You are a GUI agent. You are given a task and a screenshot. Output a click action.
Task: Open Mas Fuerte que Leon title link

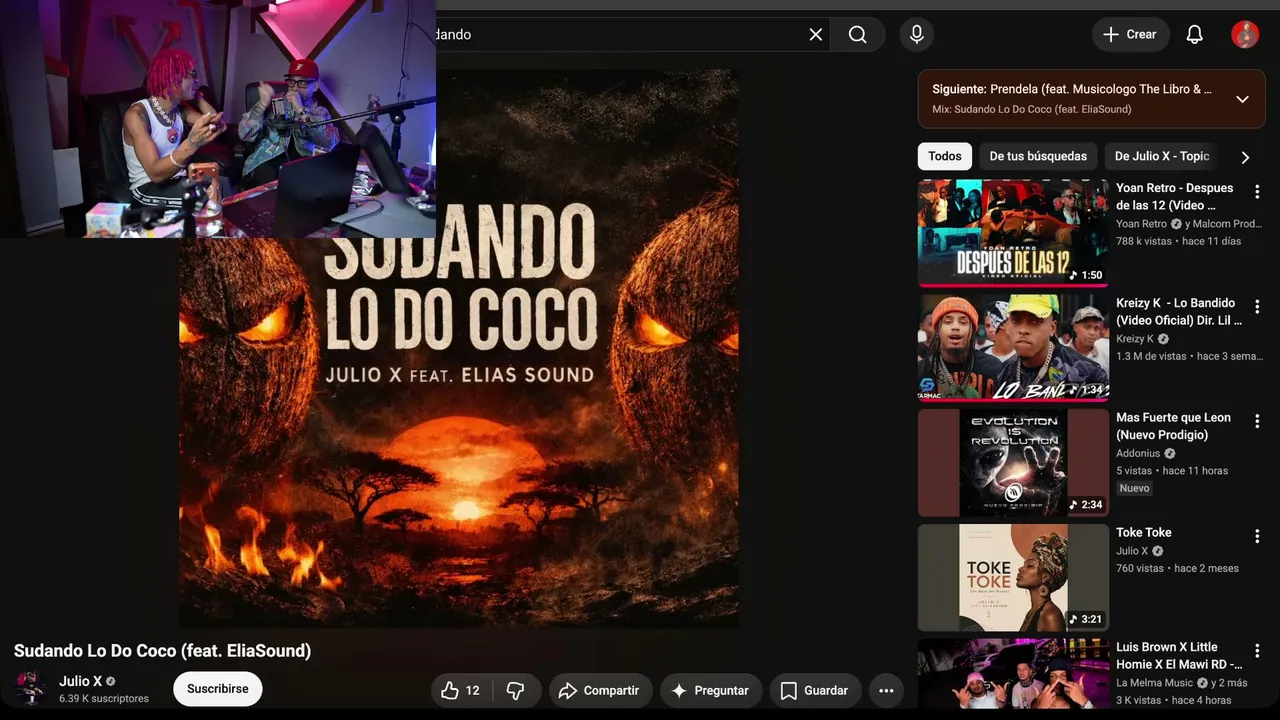(x=1173, y=426)
